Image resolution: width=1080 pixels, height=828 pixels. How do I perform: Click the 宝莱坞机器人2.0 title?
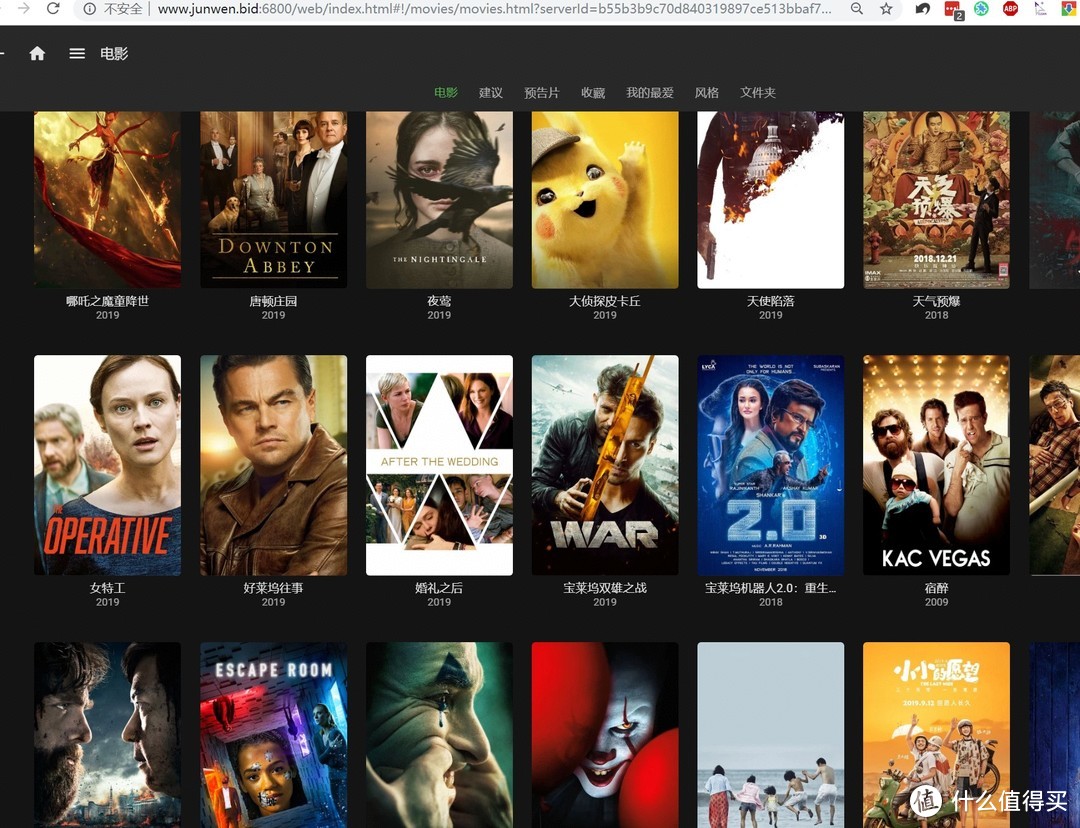pos(771,588)
